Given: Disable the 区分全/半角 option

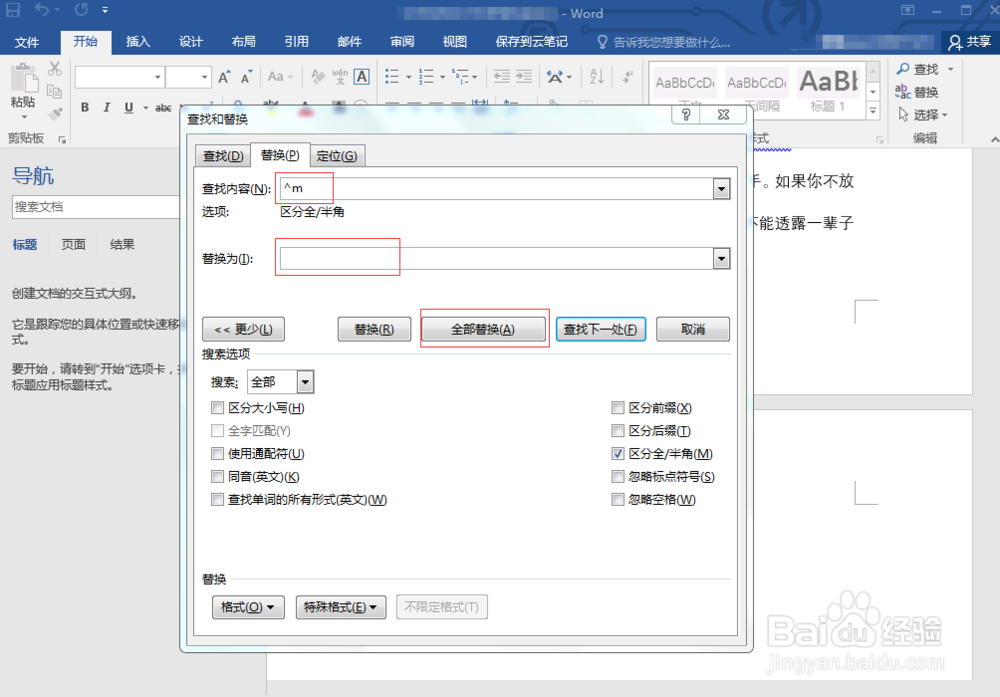Looking at the screenshot, I should (x=618, y=453).
